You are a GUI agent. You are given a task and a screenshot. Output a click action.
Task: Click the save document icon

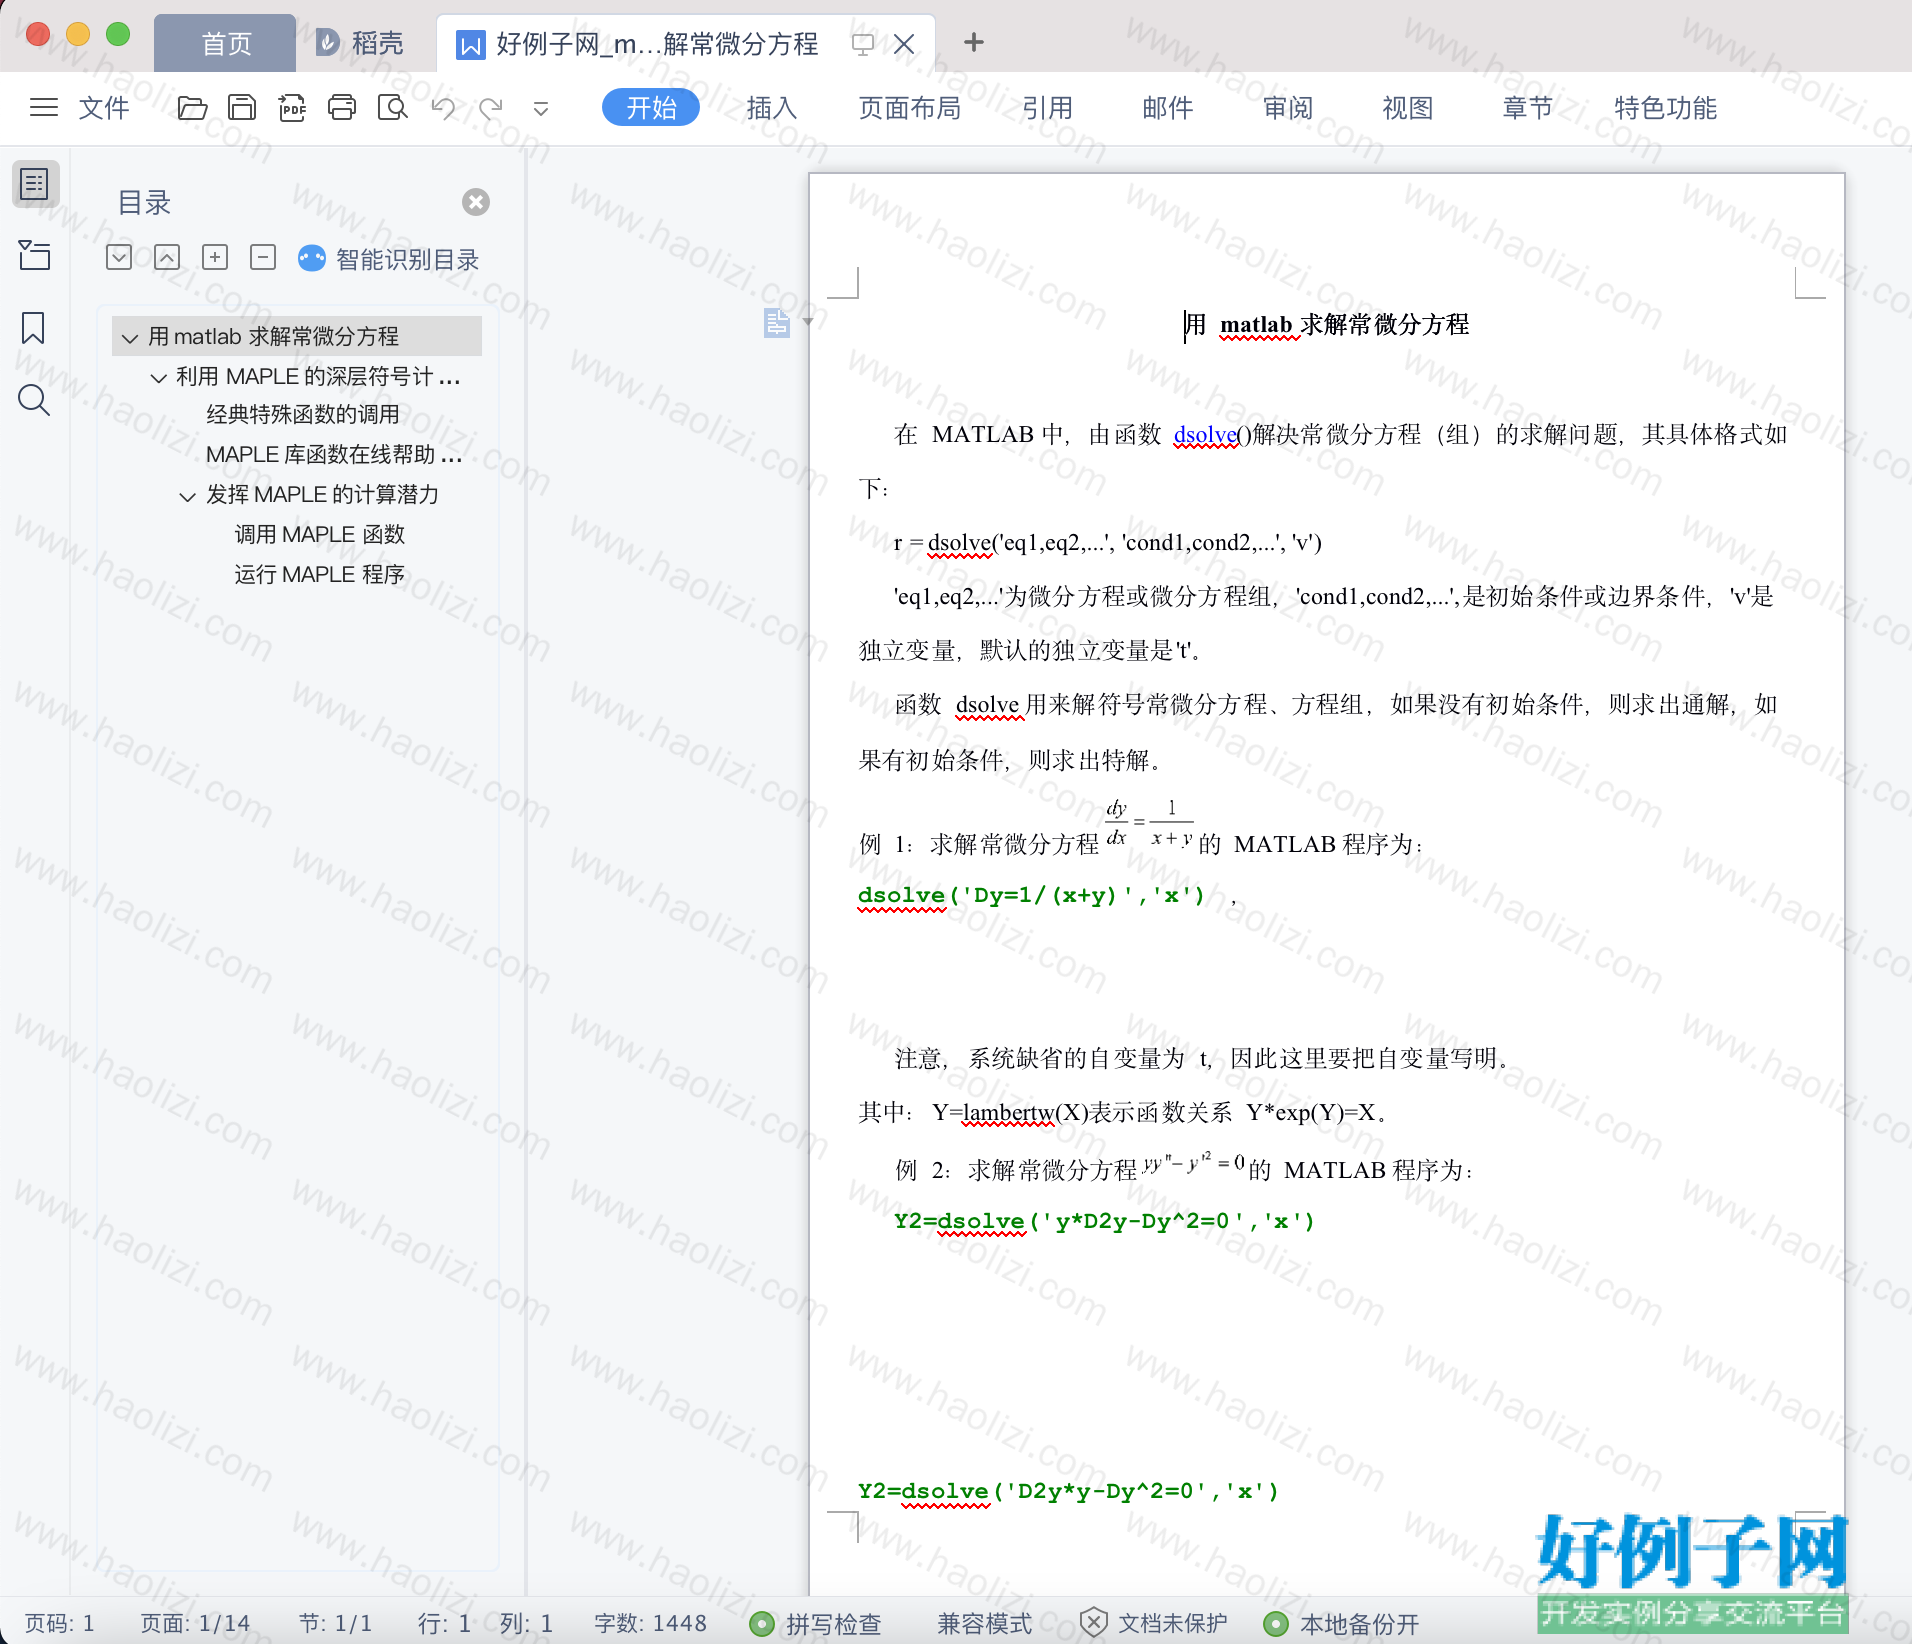pos(242,107)
